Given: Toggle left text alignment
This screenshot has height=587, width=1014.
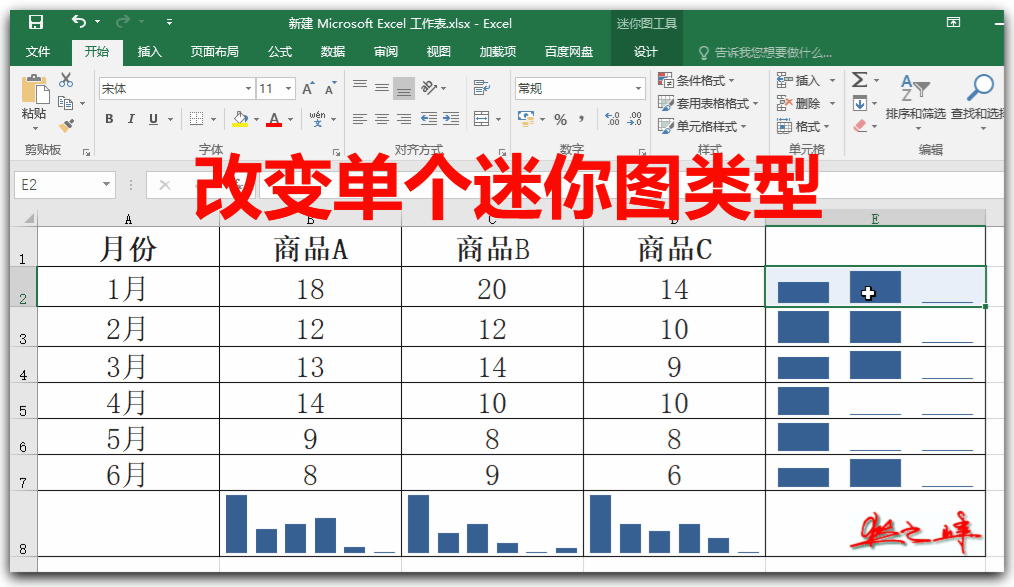Looking at the screenshot, I should point(360,119).
